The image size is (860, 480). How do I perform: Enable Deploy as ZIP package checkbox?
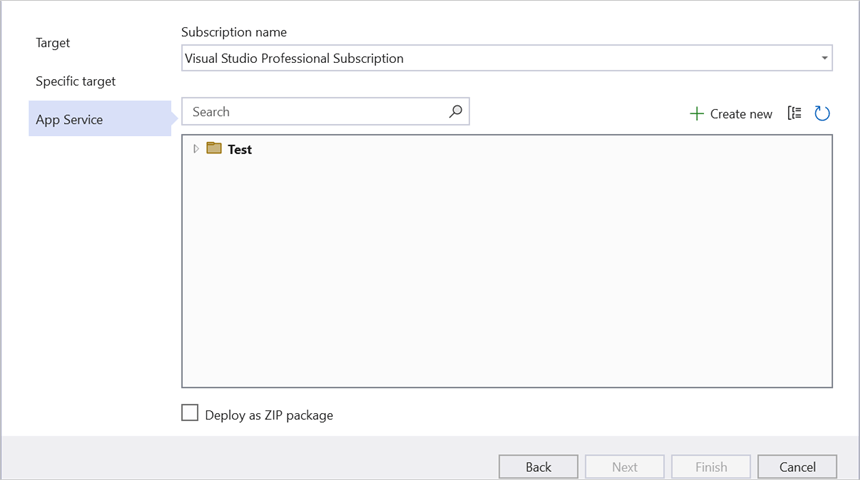tap(190, 413)
